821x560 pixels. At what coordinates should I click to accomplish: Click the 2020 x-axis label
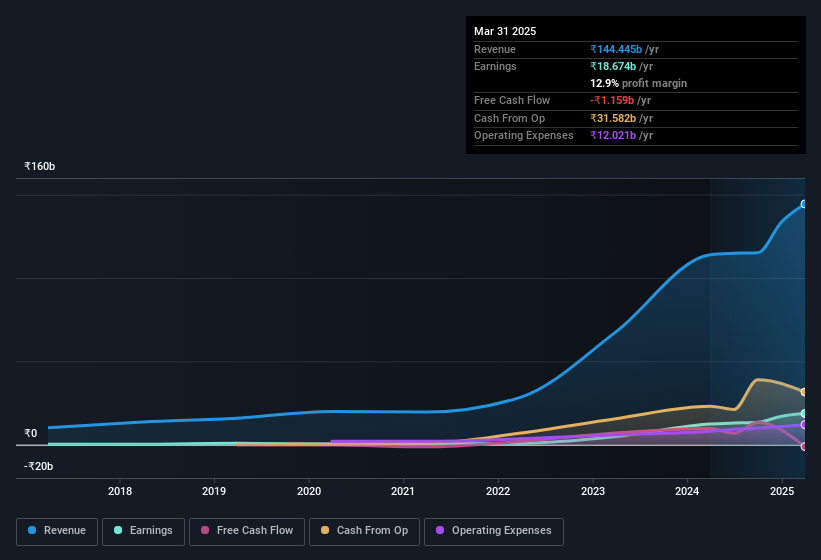[309, 491]
